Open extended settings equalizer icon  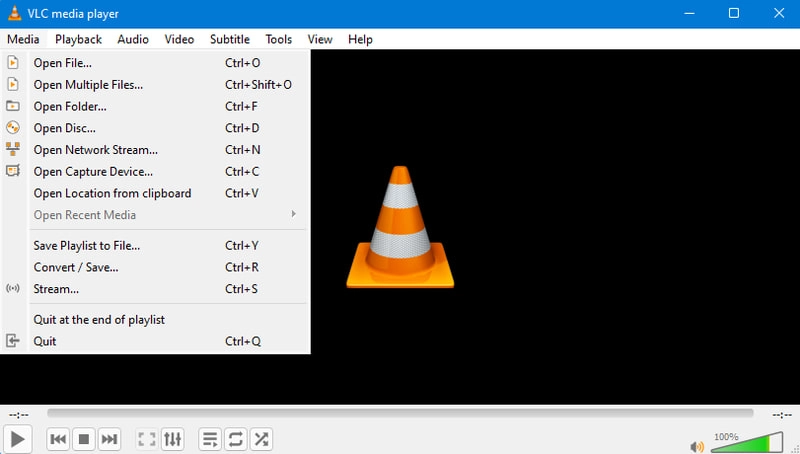coord(173,439)
